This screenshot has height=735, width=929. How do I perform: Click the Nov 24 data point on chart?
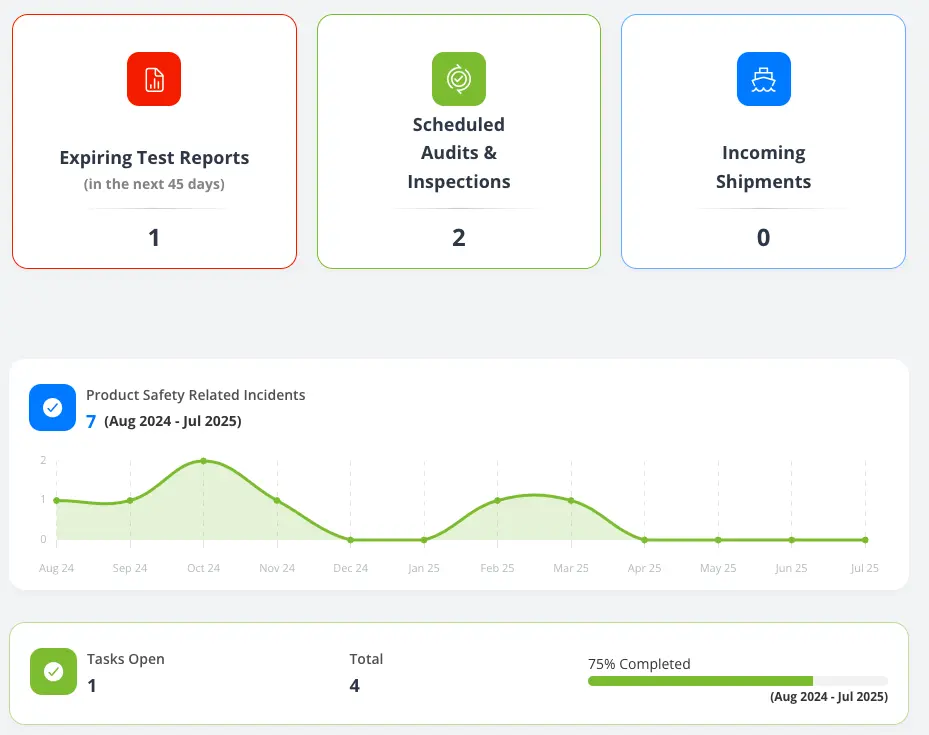click(277, 500)
